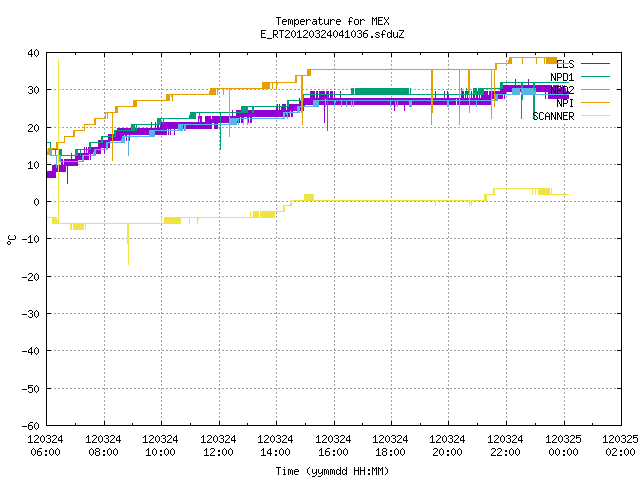The width and height of the screenshot is (640, 480).
Task: Click the x-axis label 120324 22:00
Action: click(x=506, y=446)
